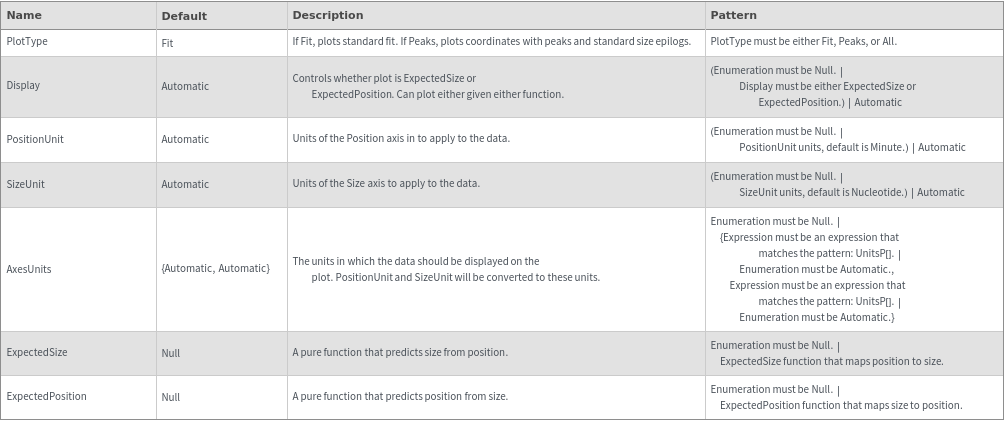Click the Default column header
The height and width of the screenshot is (422, 1004).
[184, 16]
